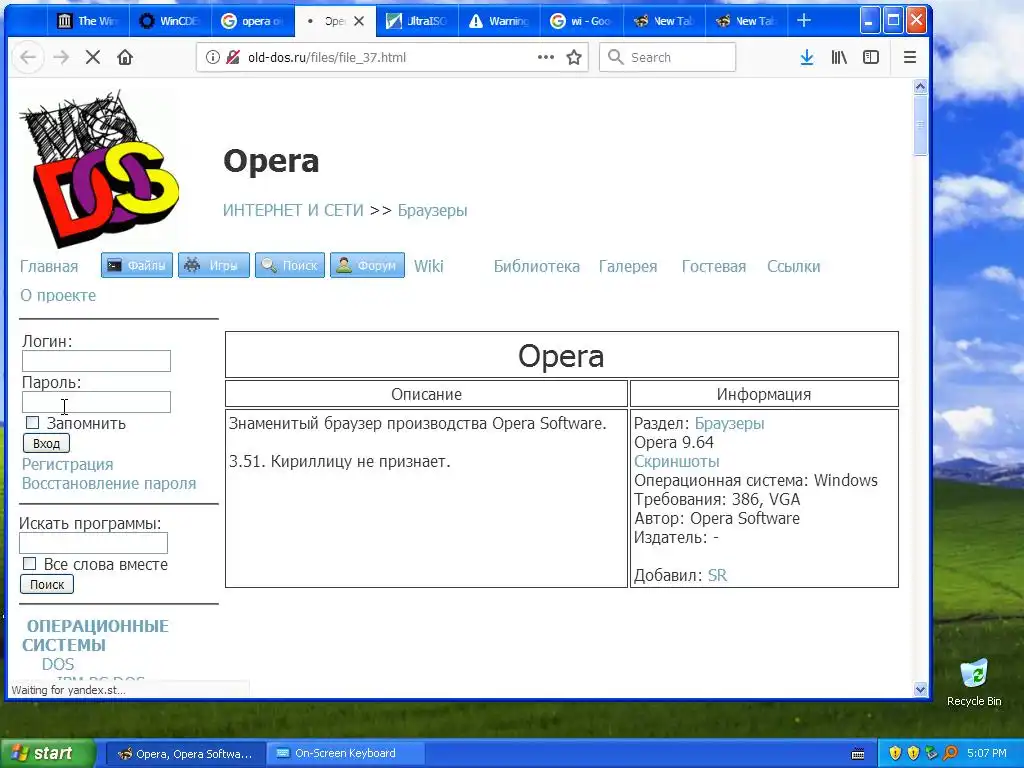
Task: Toggle the sidebar view icon
Action: [871, 57]
